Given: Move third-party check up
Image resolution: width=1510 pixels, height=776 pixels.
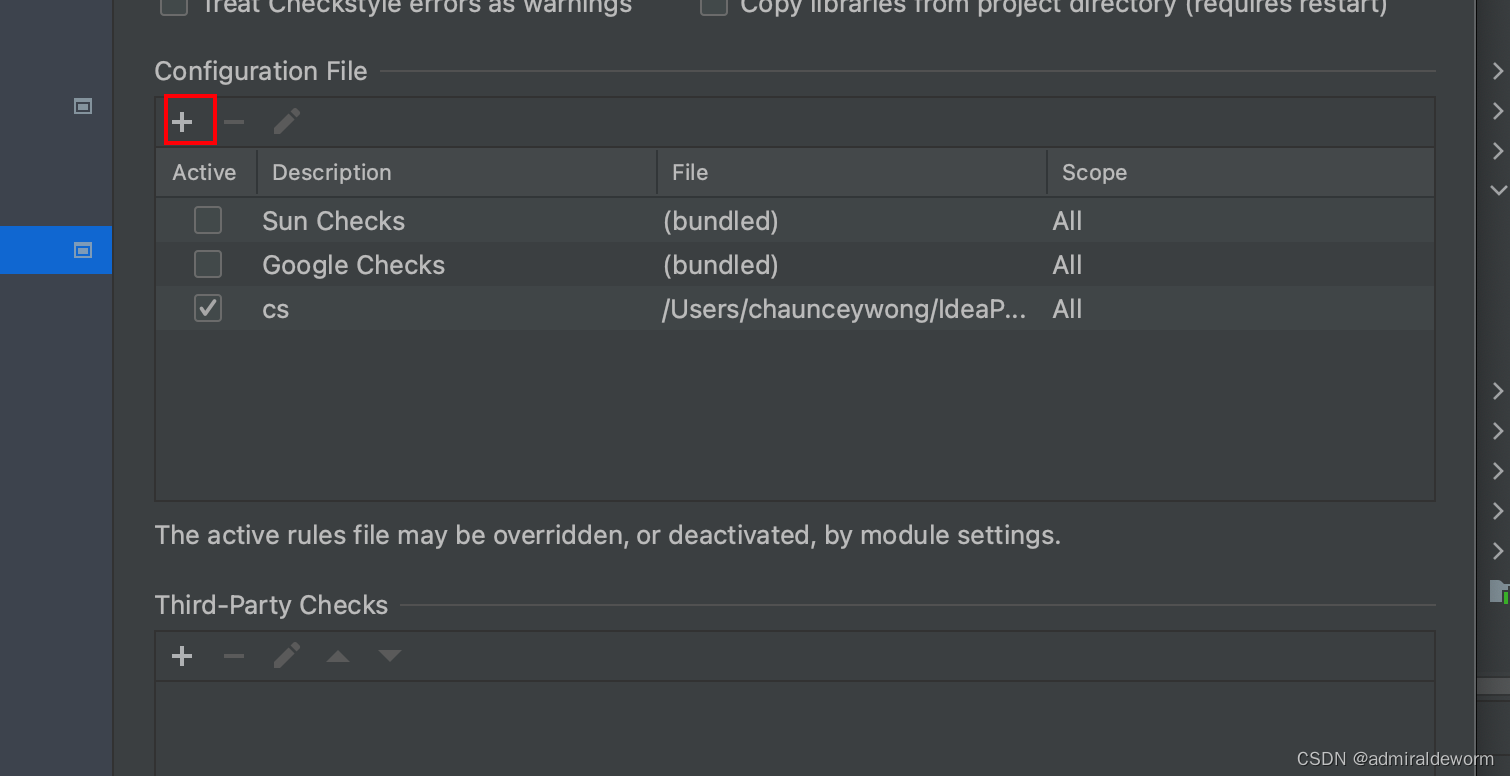Looking at the screenshot, I should (338, 656).
